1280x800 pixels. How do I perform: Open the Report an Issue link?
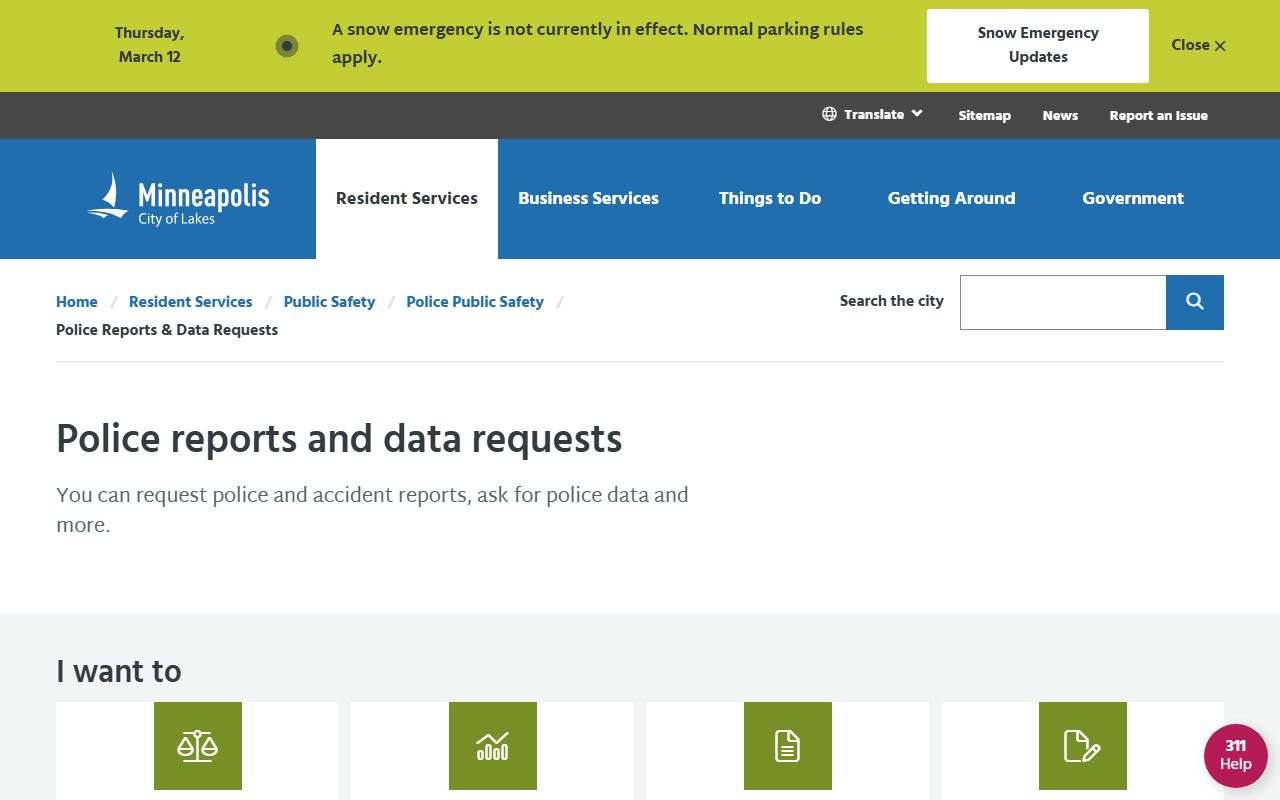click(1158, 115)
